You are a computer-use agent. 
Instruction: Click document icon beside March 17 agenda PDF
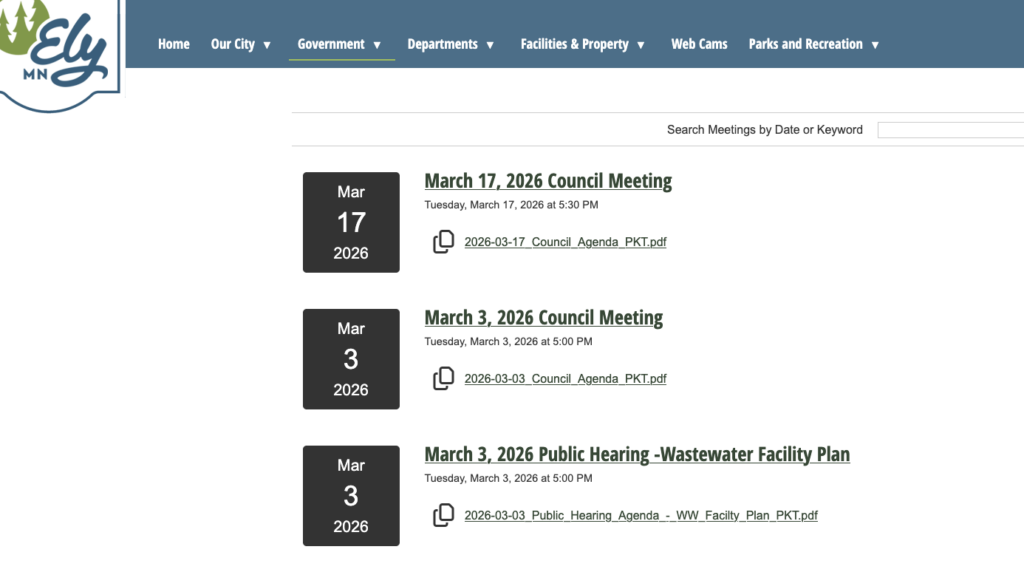tap(443, 242)
